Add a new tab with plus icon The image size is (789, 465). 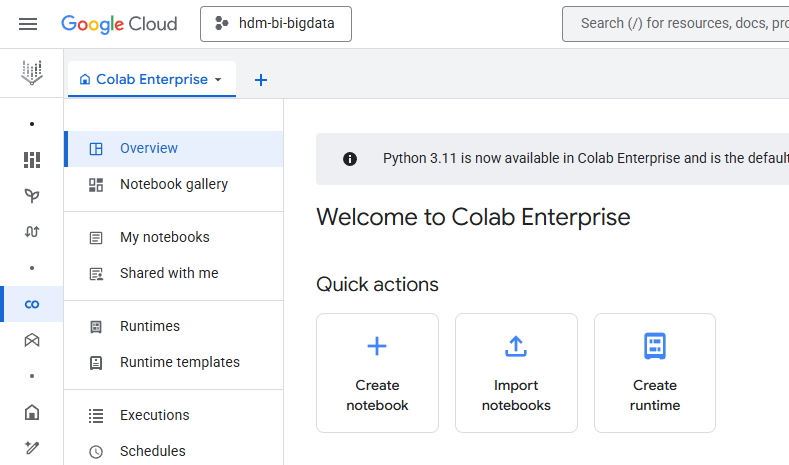(x=261, y=80)
